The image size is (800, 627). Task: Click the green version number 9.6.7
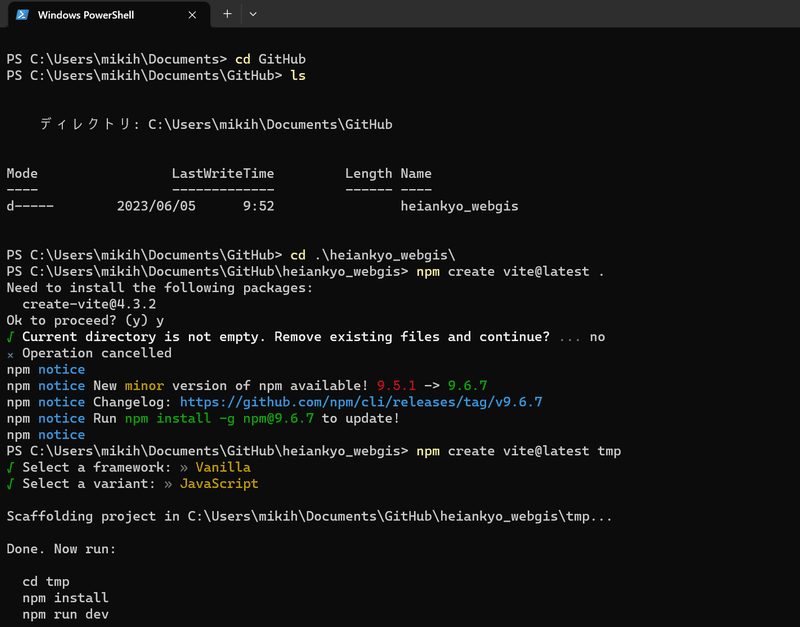click(467, 386)
